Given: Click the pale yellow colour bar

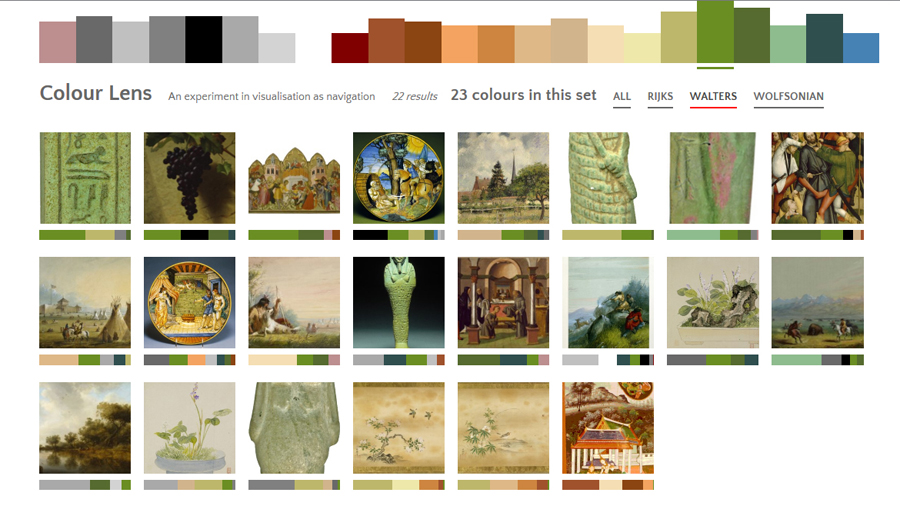Looking at the screenshot, I should tap(642, 48).
